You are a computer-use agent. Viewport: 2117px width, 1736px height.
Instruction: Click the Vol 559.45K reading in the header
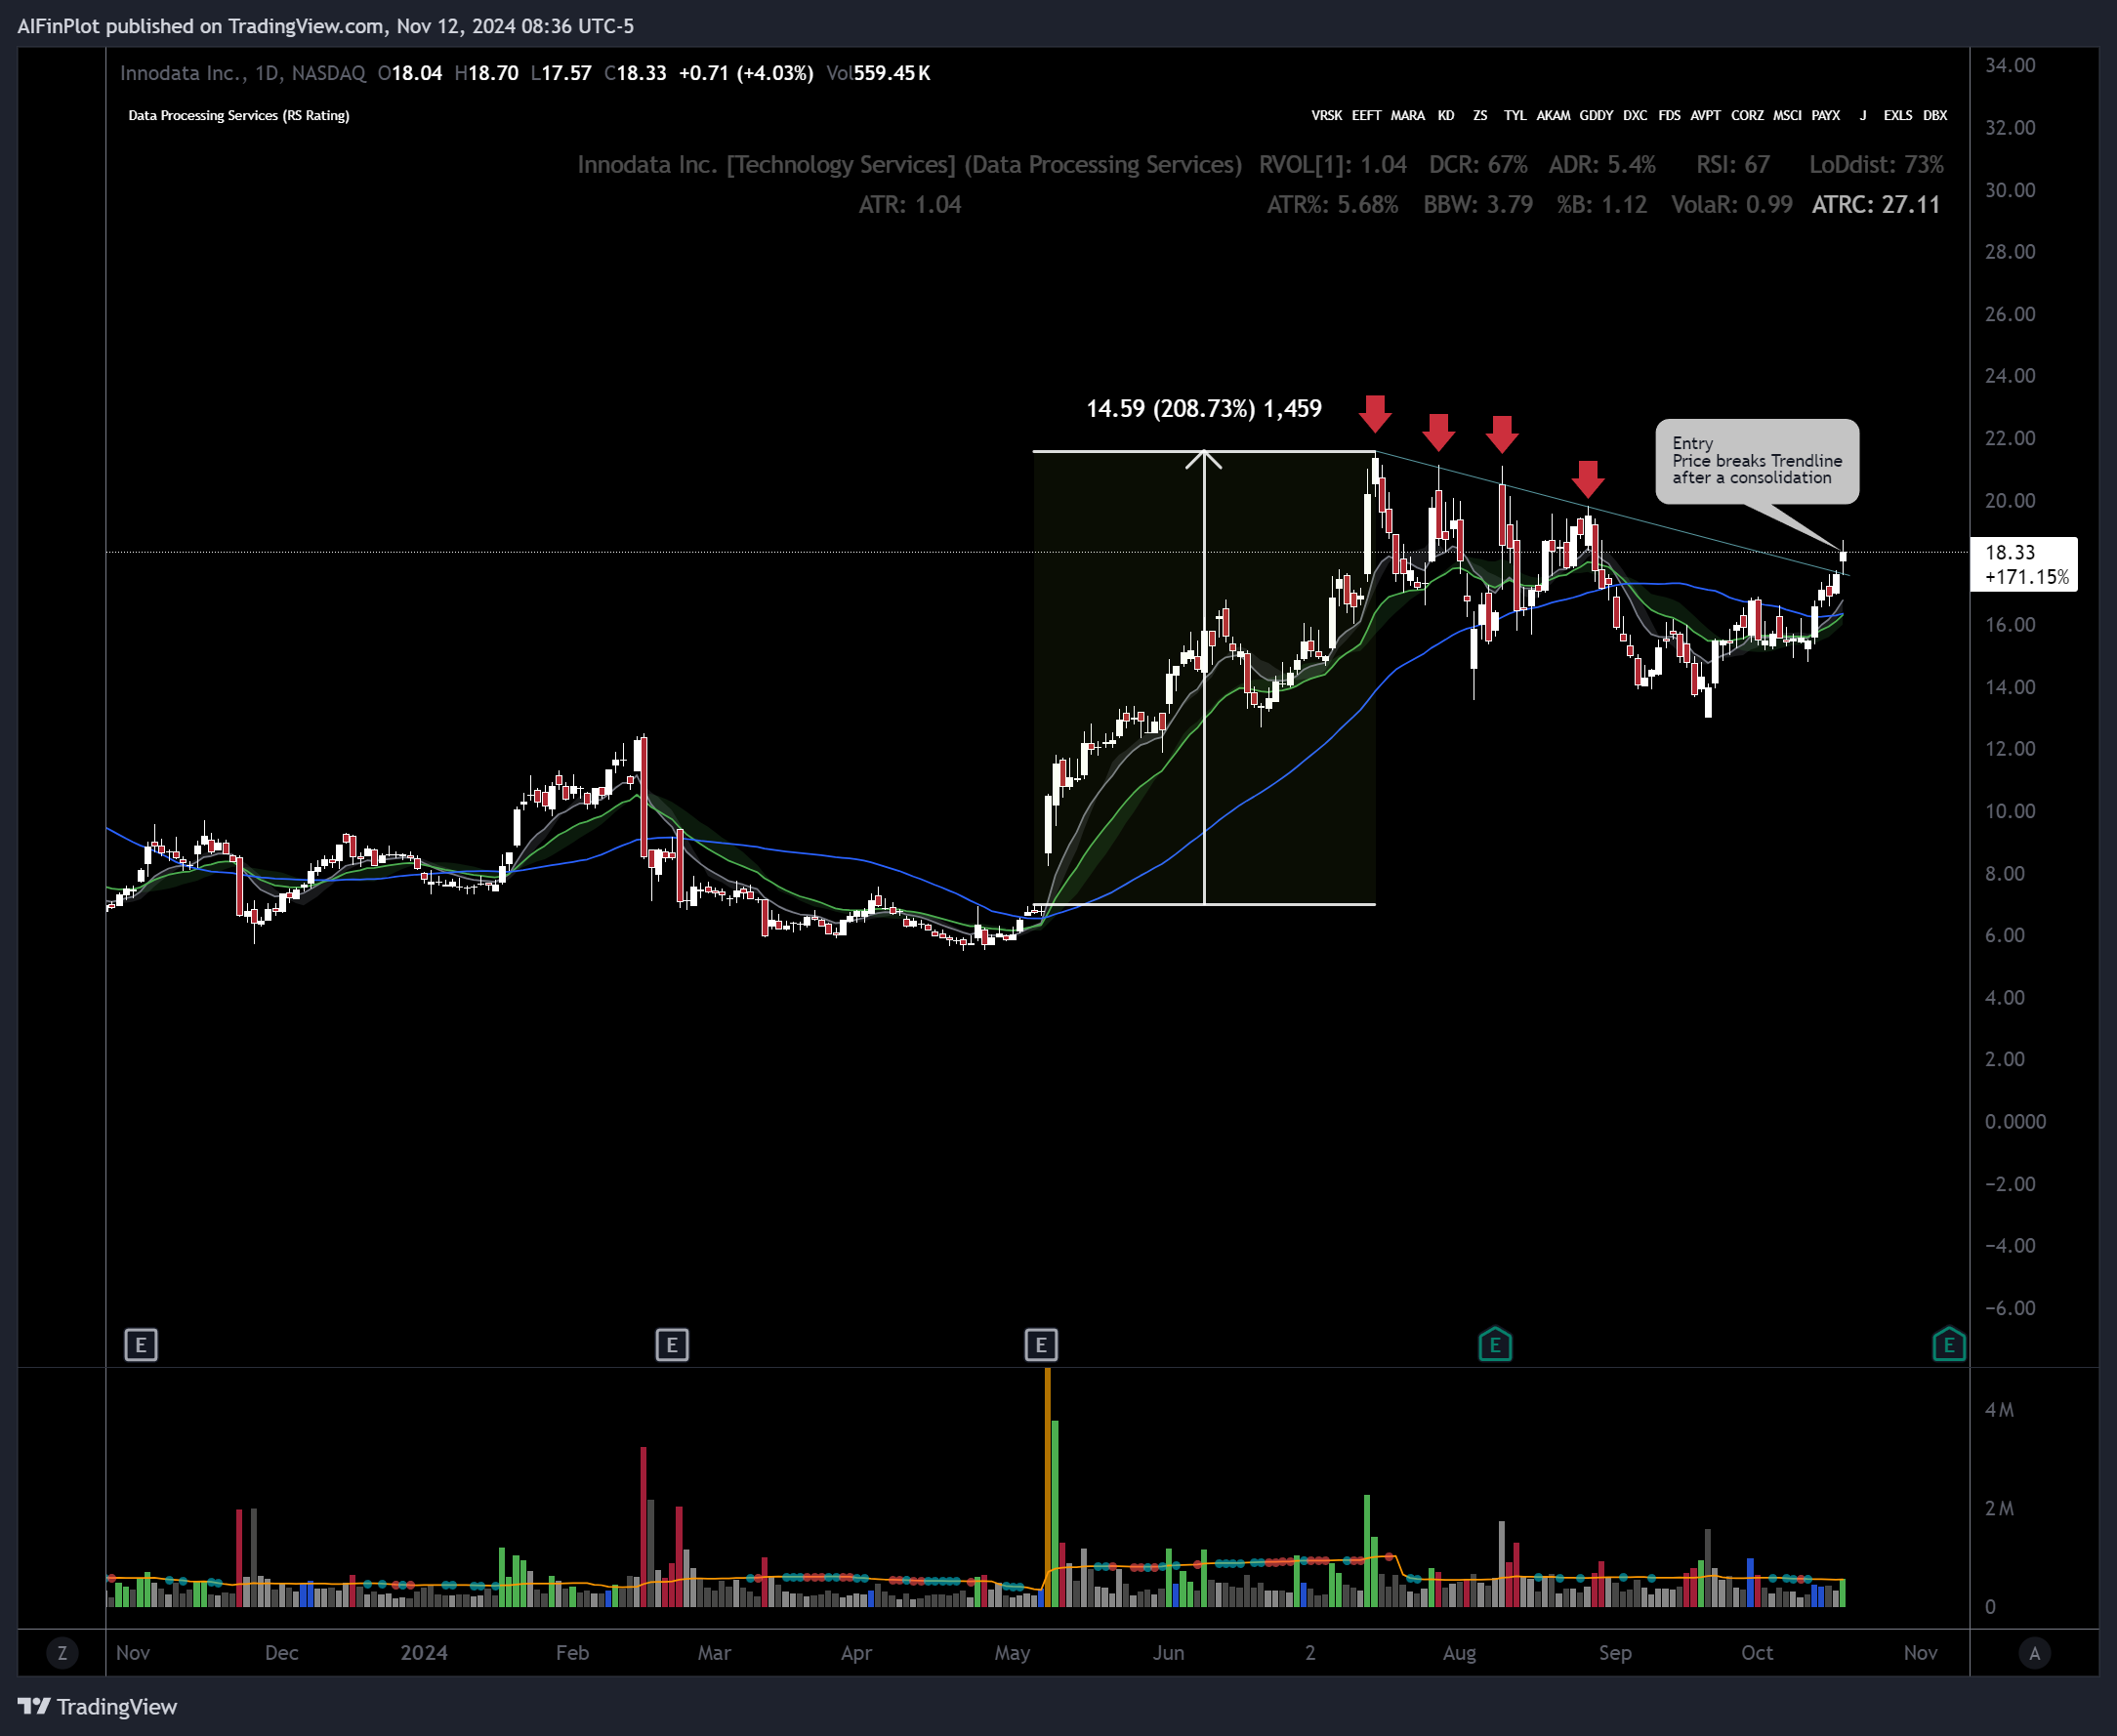tap(878, 73)
